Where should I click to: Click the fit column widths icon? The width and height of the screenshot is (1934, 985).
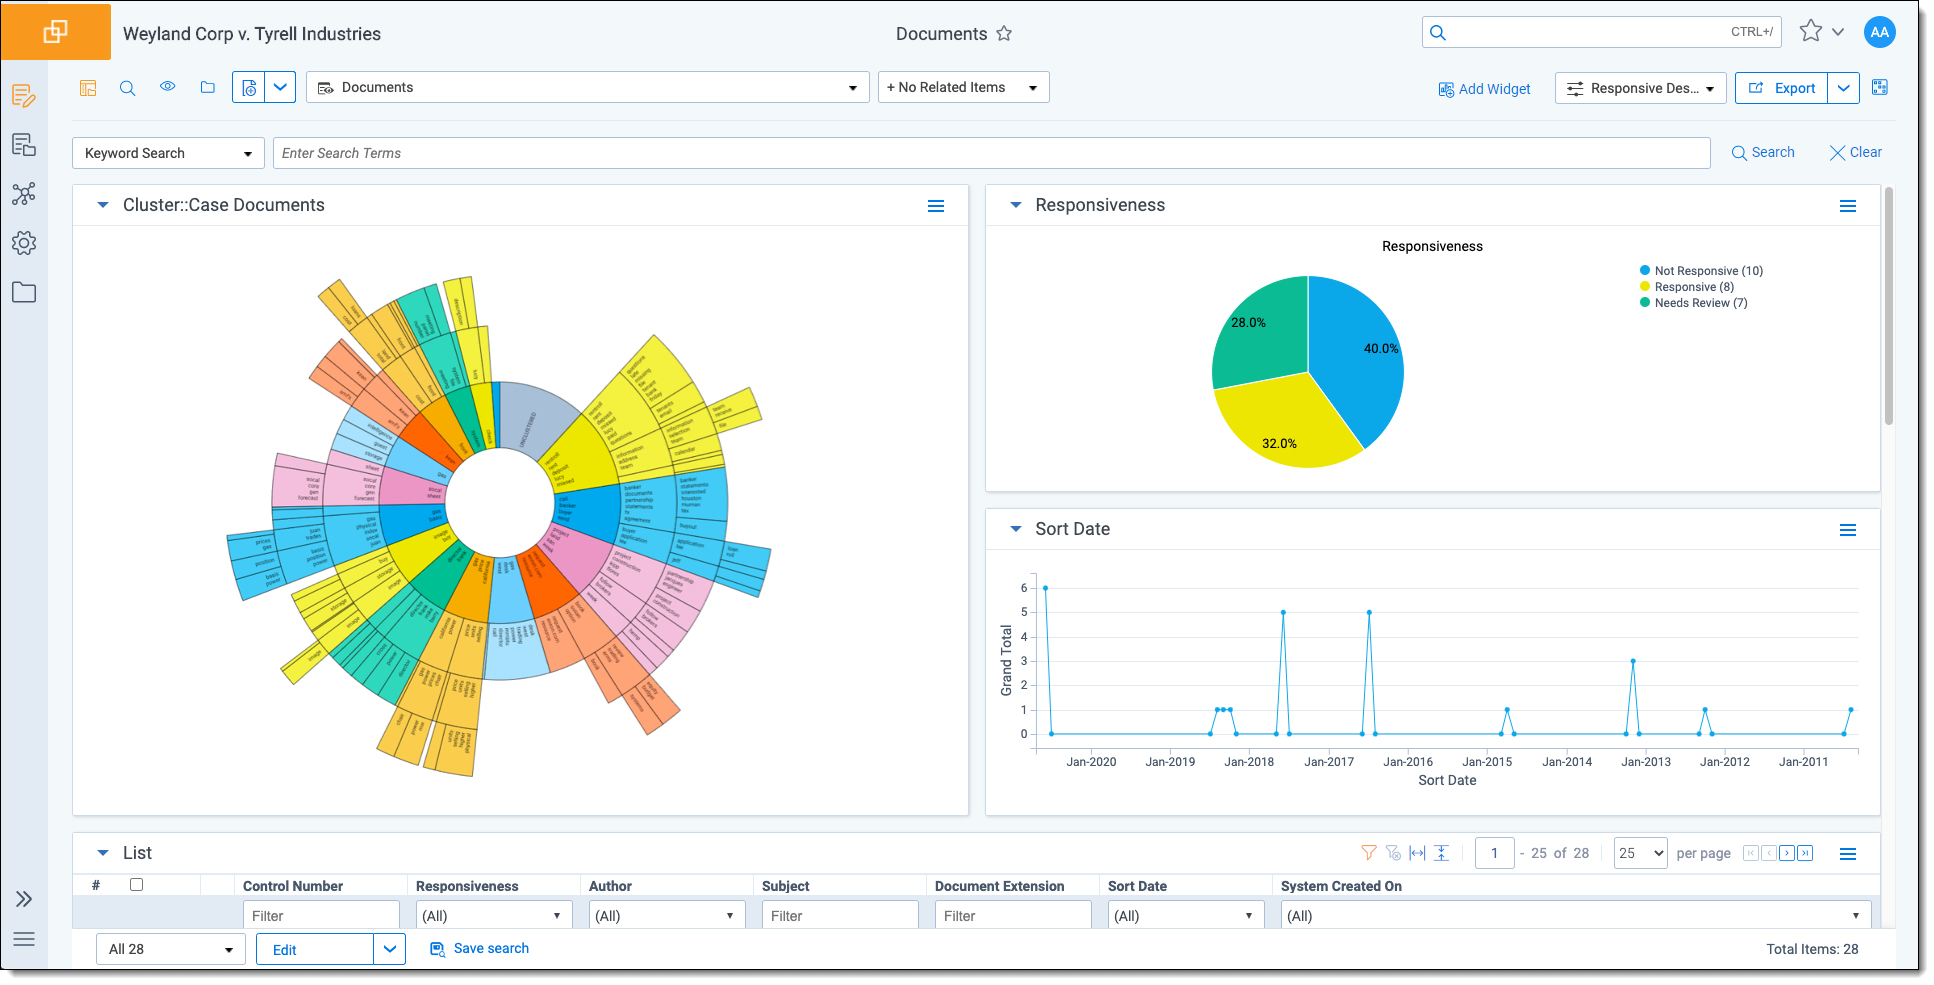pyautogui.click(x=1417, y=853)
